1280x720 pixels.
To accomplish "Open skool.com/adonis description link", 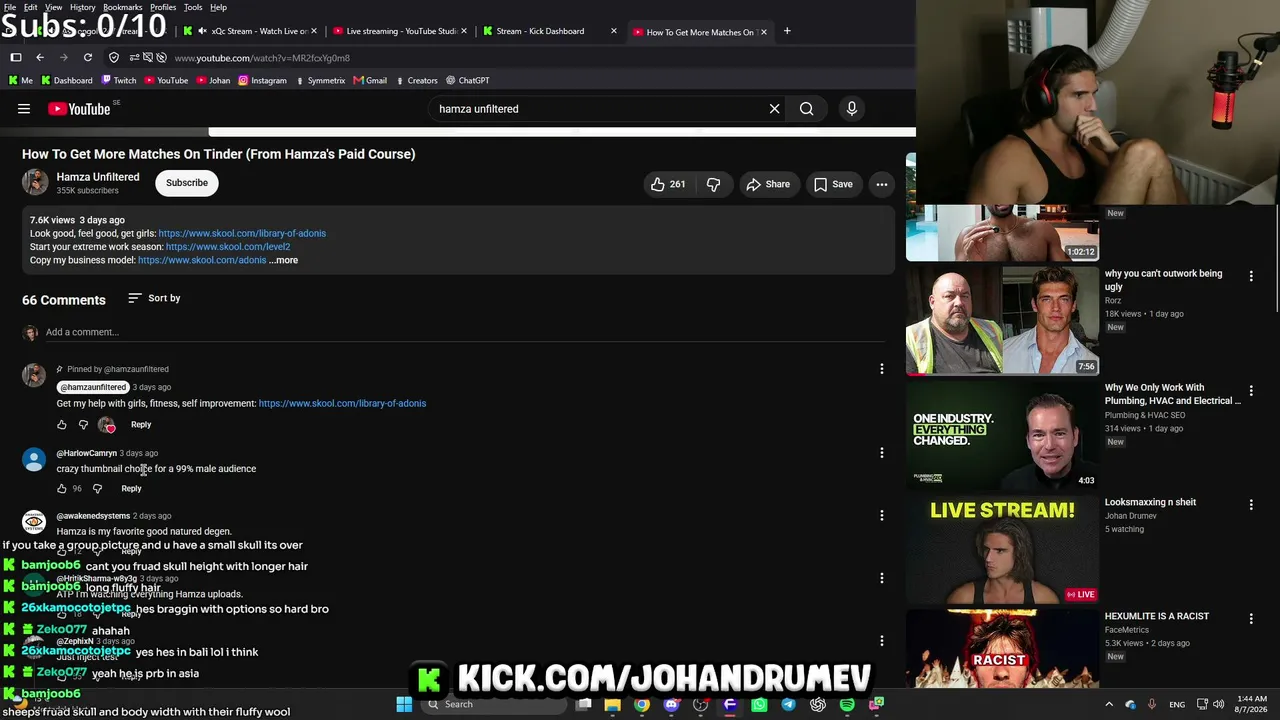I will coord(202,260).
